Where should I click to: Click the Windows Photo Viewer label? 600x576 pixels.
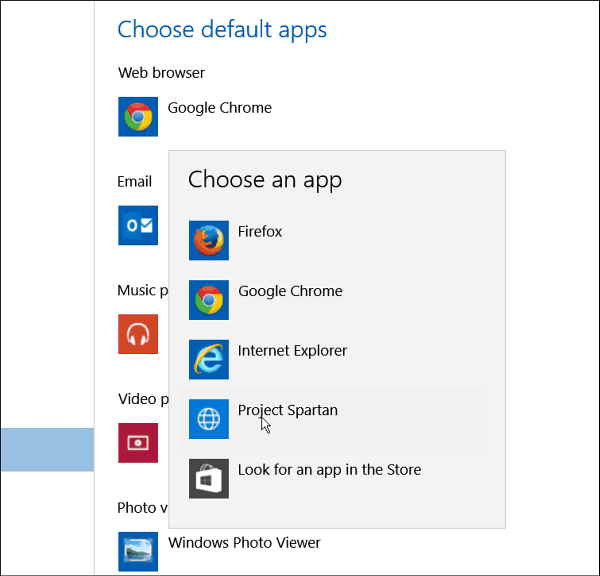(x=244, y=543)
